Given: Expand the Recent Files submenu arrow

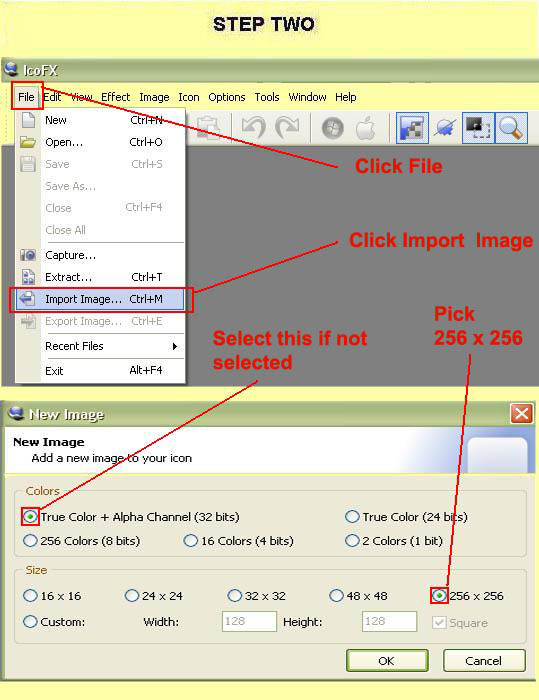Looking at the screenshot, I should [175, 346].
